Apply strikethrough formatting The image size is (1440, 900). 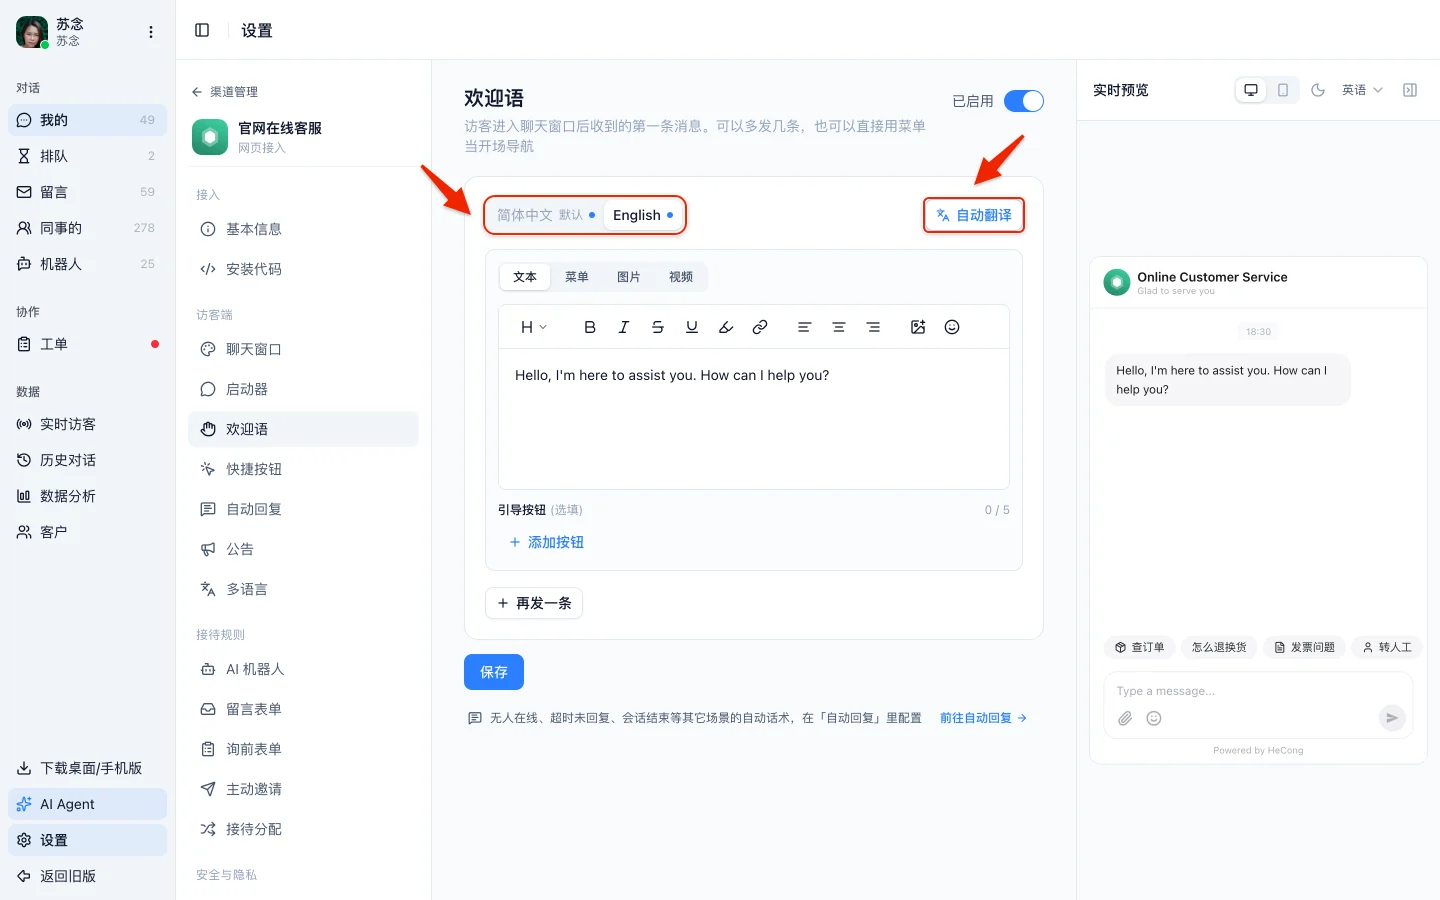tap(658, 327)
